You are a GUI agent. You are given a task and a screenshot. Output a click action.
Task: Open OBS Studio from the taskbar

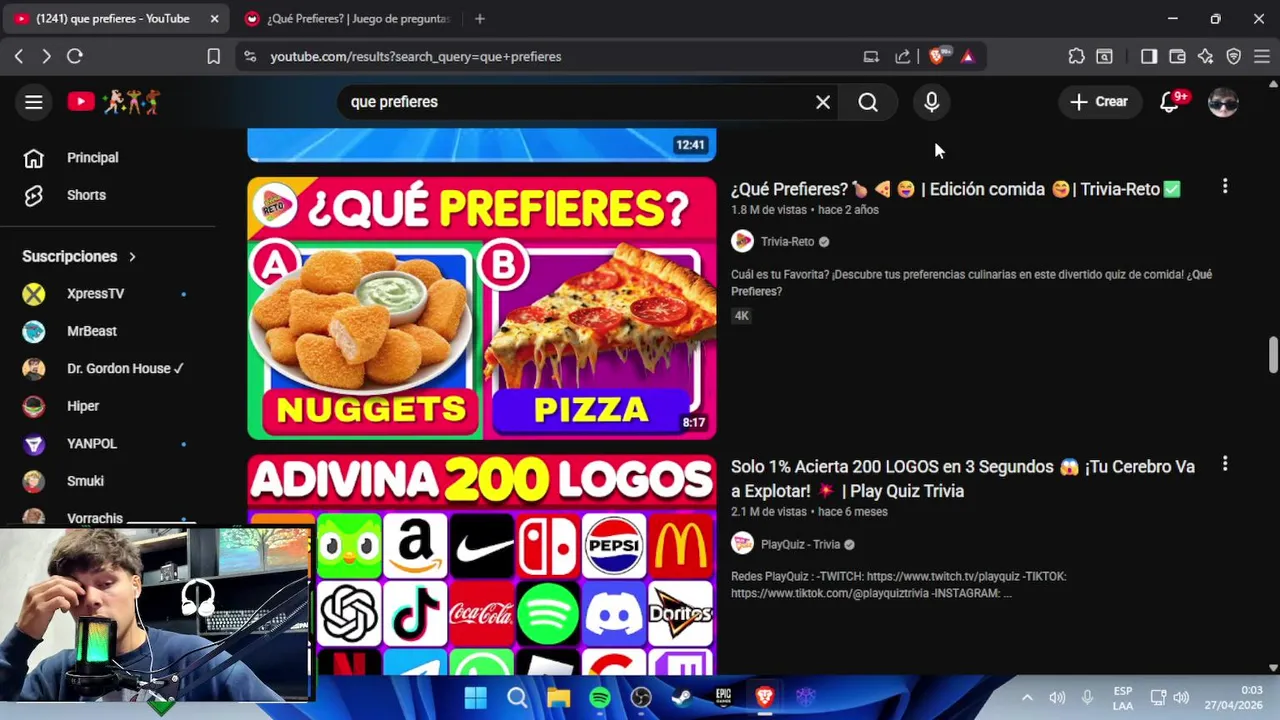click(x=641, y=697)
